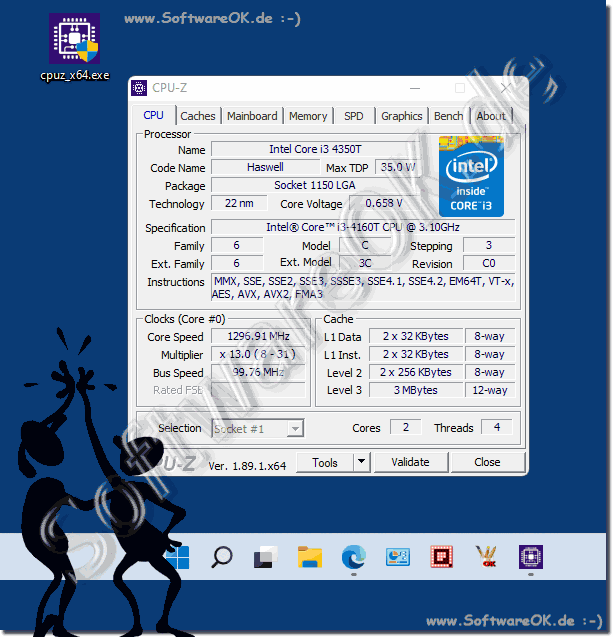Screen dimensions: 613x637
Task: Click the Validate button
Action: (411, 462)
